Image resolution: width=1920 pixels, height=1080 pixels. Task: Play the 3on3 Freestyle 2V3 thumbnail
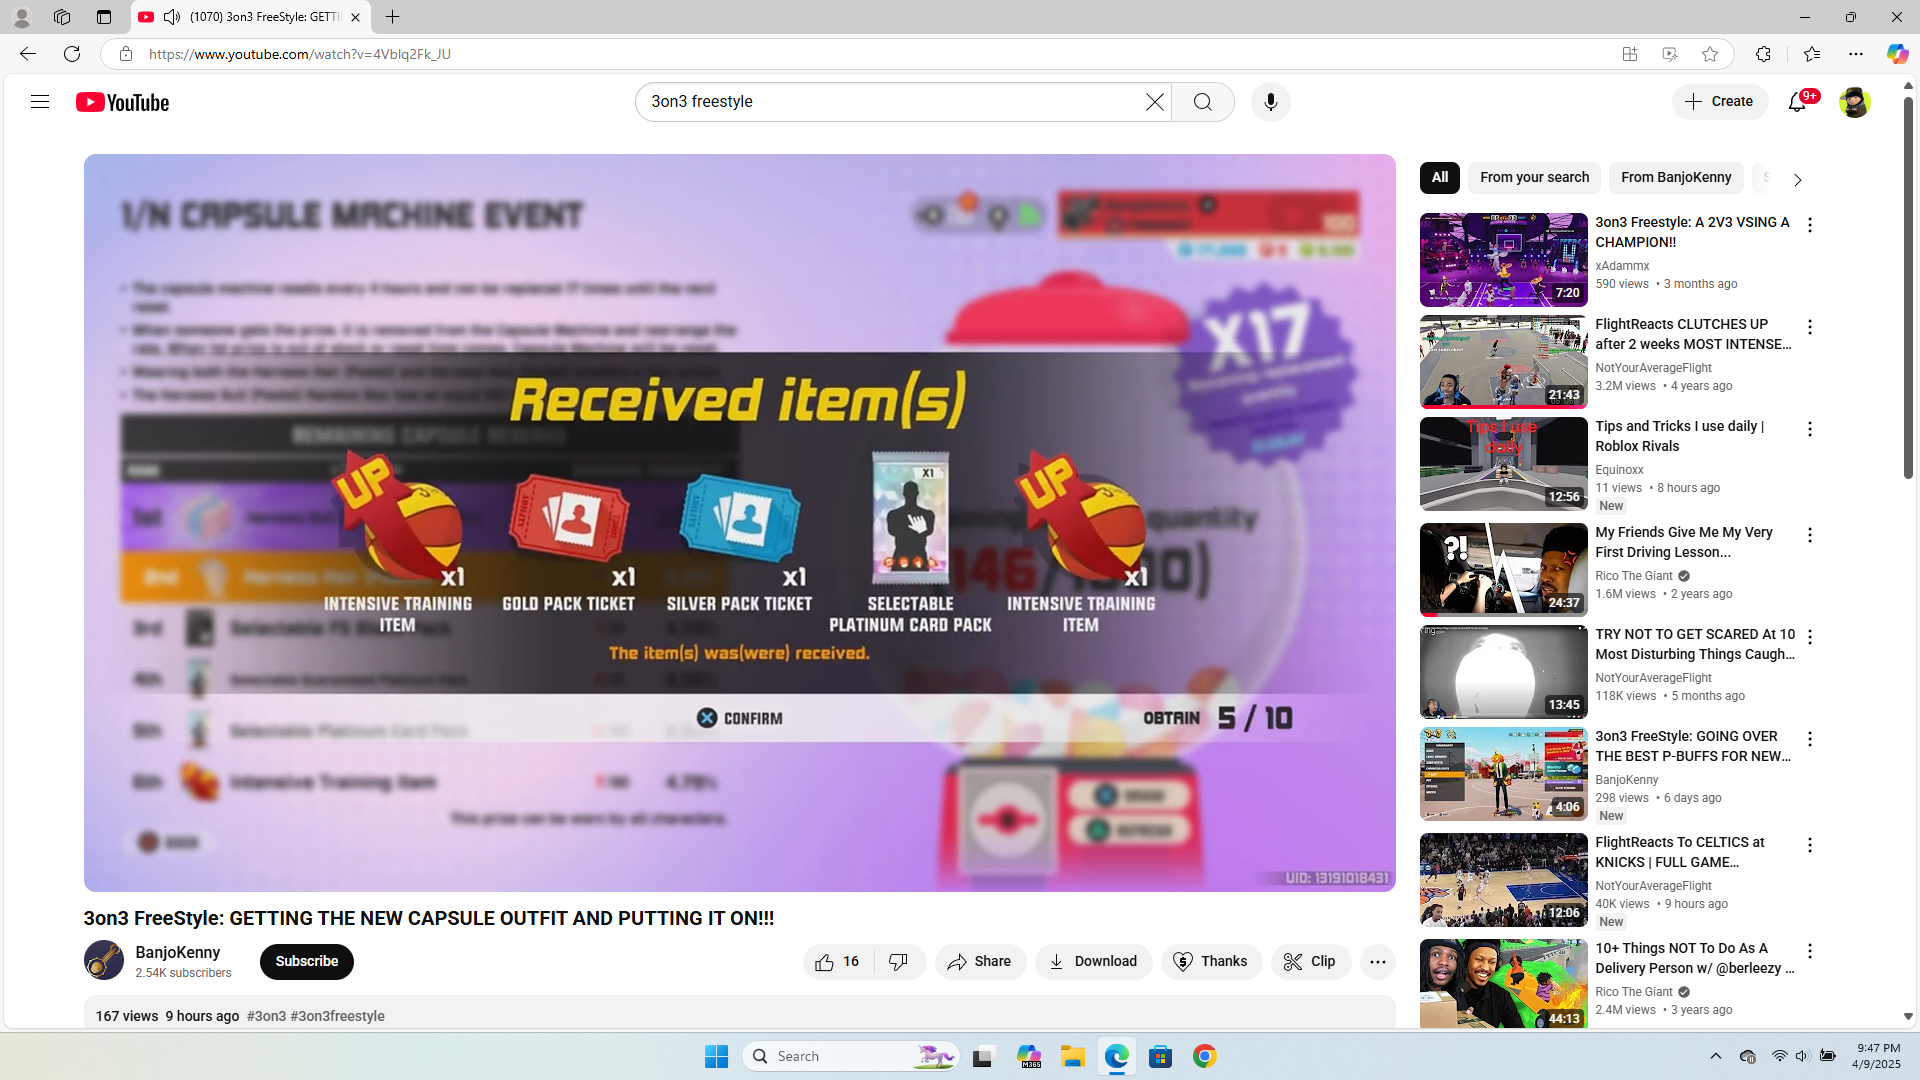click(x=1503, y=260)
